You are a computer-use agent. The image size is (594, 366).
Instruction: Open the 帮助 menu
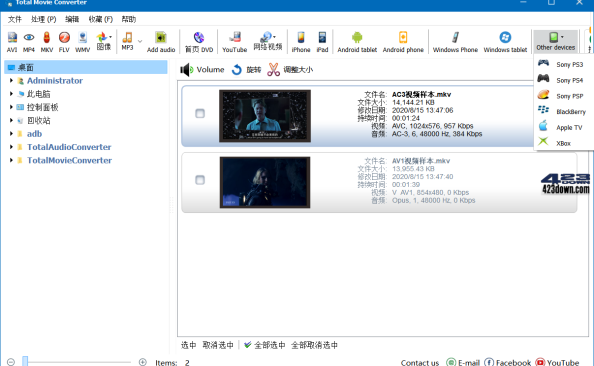click(128, 19)
